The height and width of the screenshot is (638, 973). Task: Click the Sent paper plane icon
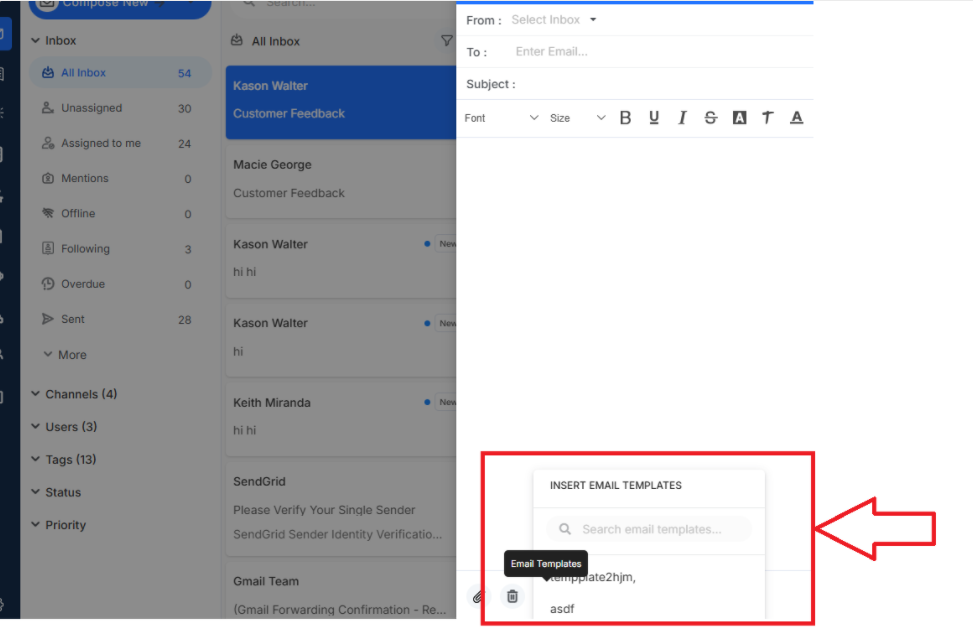(x=47, y=319)
